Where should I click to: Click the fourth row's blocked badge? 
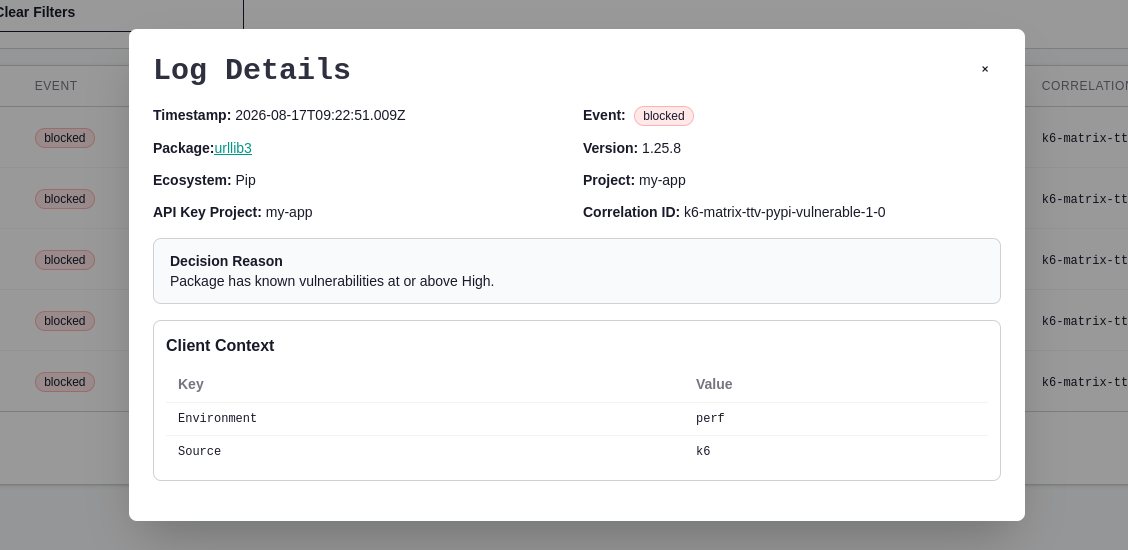coord(65,321)
